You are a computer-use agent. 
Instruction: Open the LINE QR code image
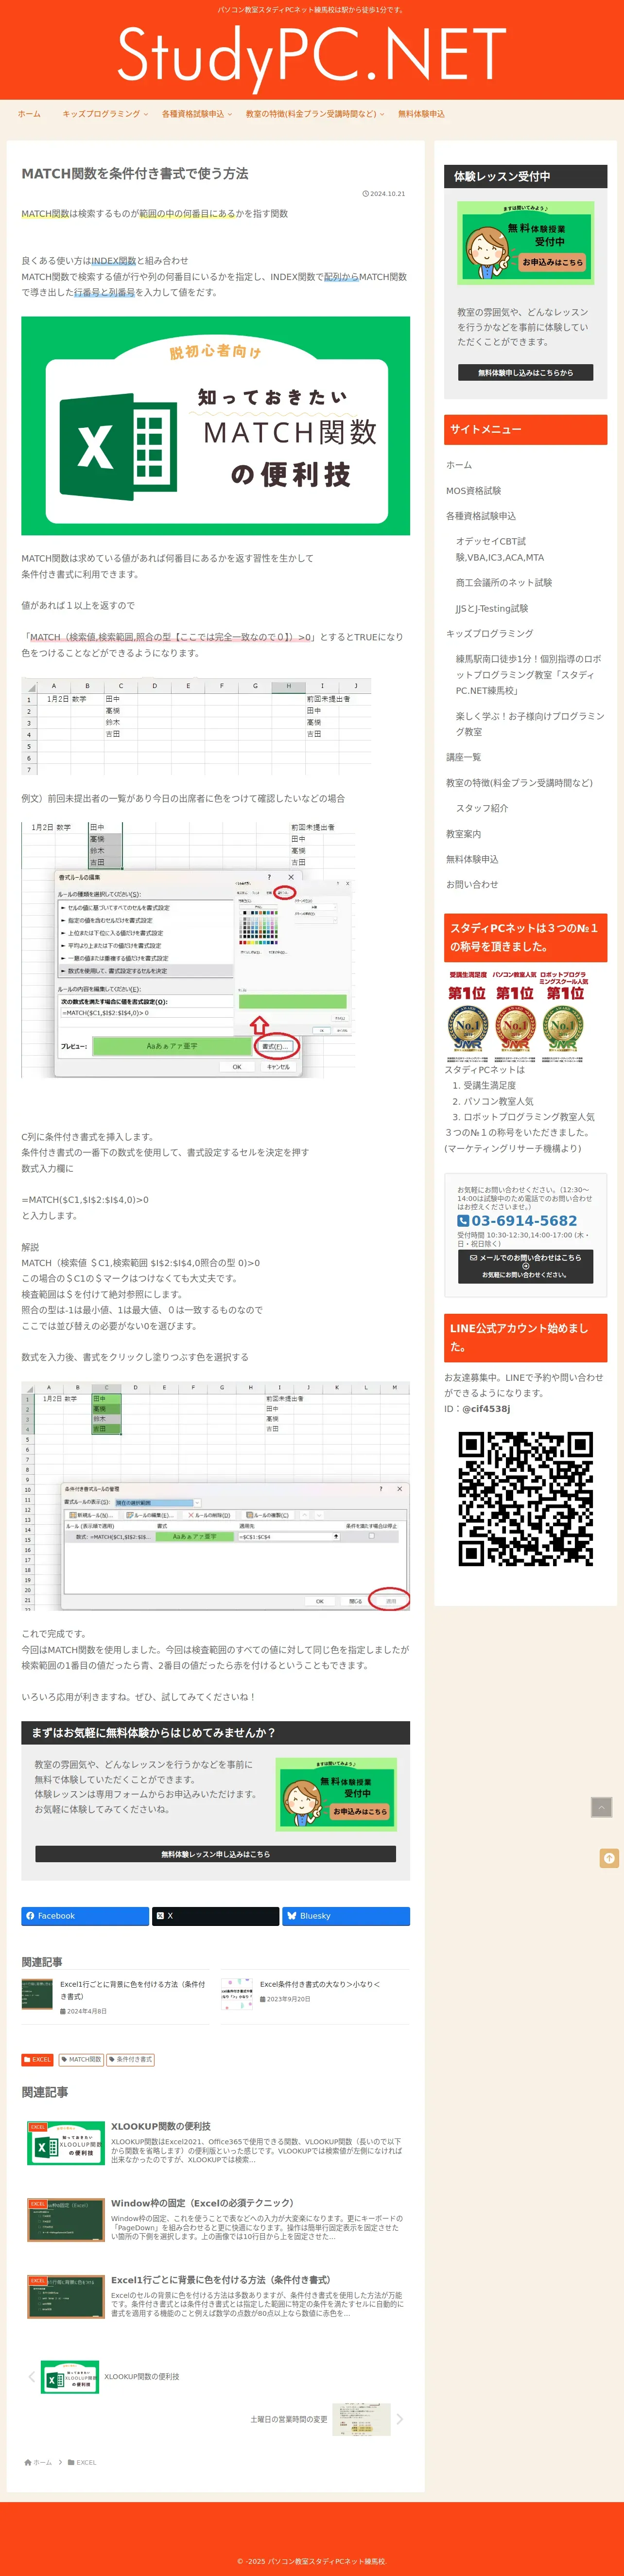(x=525, y=1498)
